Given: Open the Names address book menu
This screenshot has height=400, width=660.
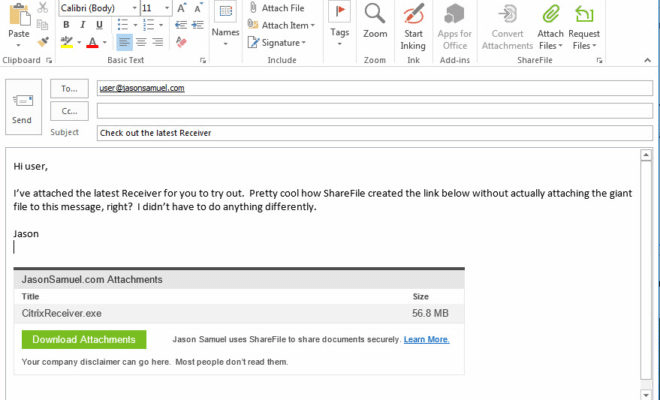Looking at the screenshot, I should click(x=226, y=23).
